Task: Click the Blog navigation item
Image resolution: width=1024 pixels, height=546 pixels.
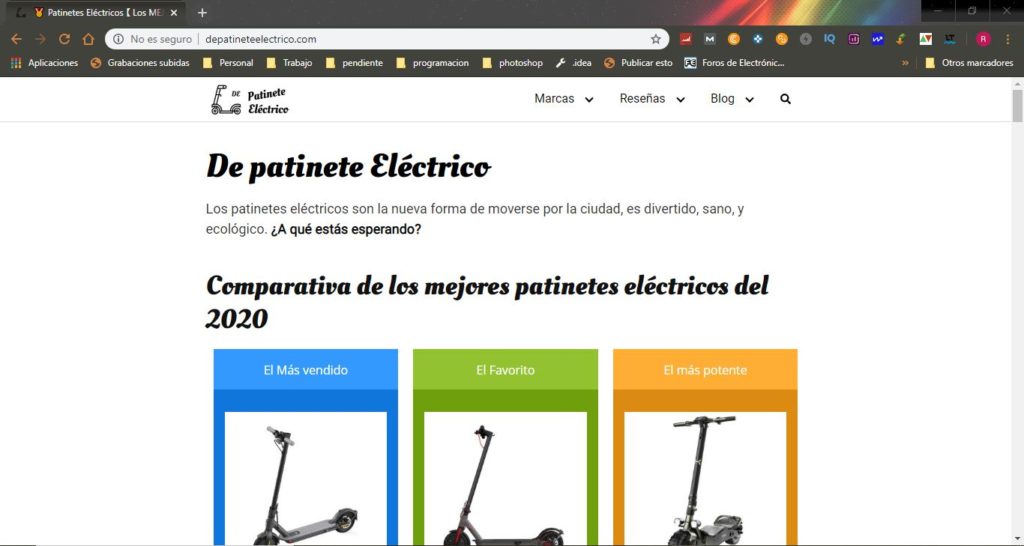Action: click(x=722, y=99)
